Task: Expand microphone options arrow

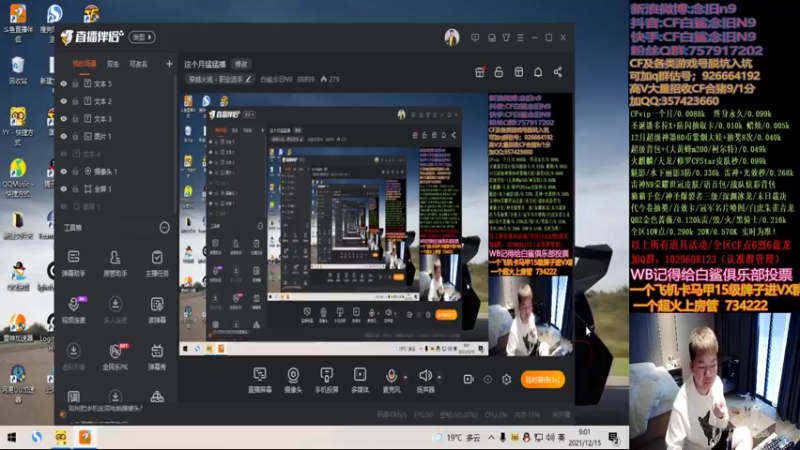Action: pos(405,378)
